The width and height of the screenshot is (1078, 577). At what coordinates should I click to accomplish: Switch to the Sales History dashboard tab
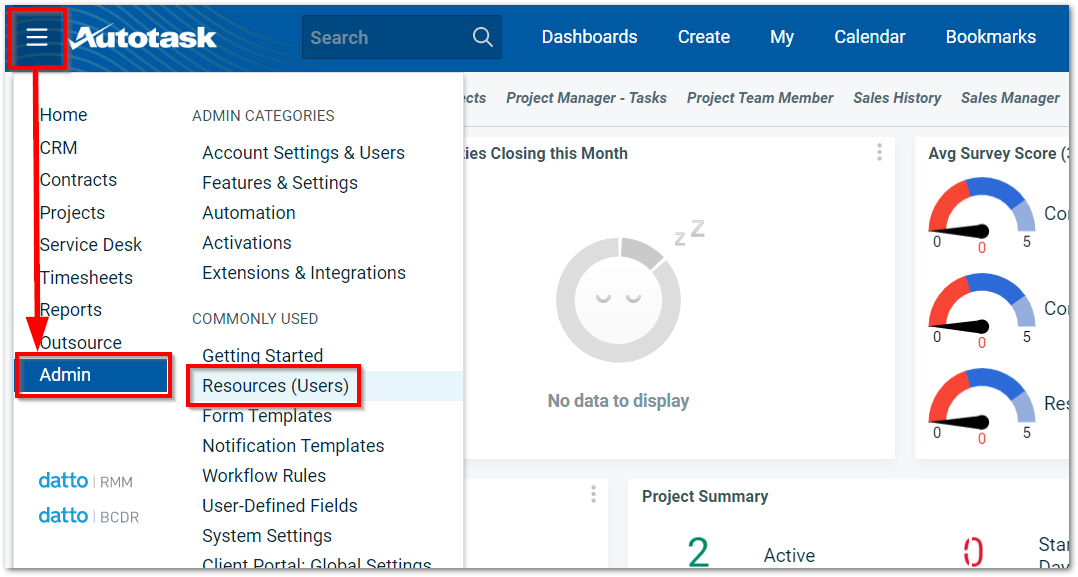pos(896,98)
